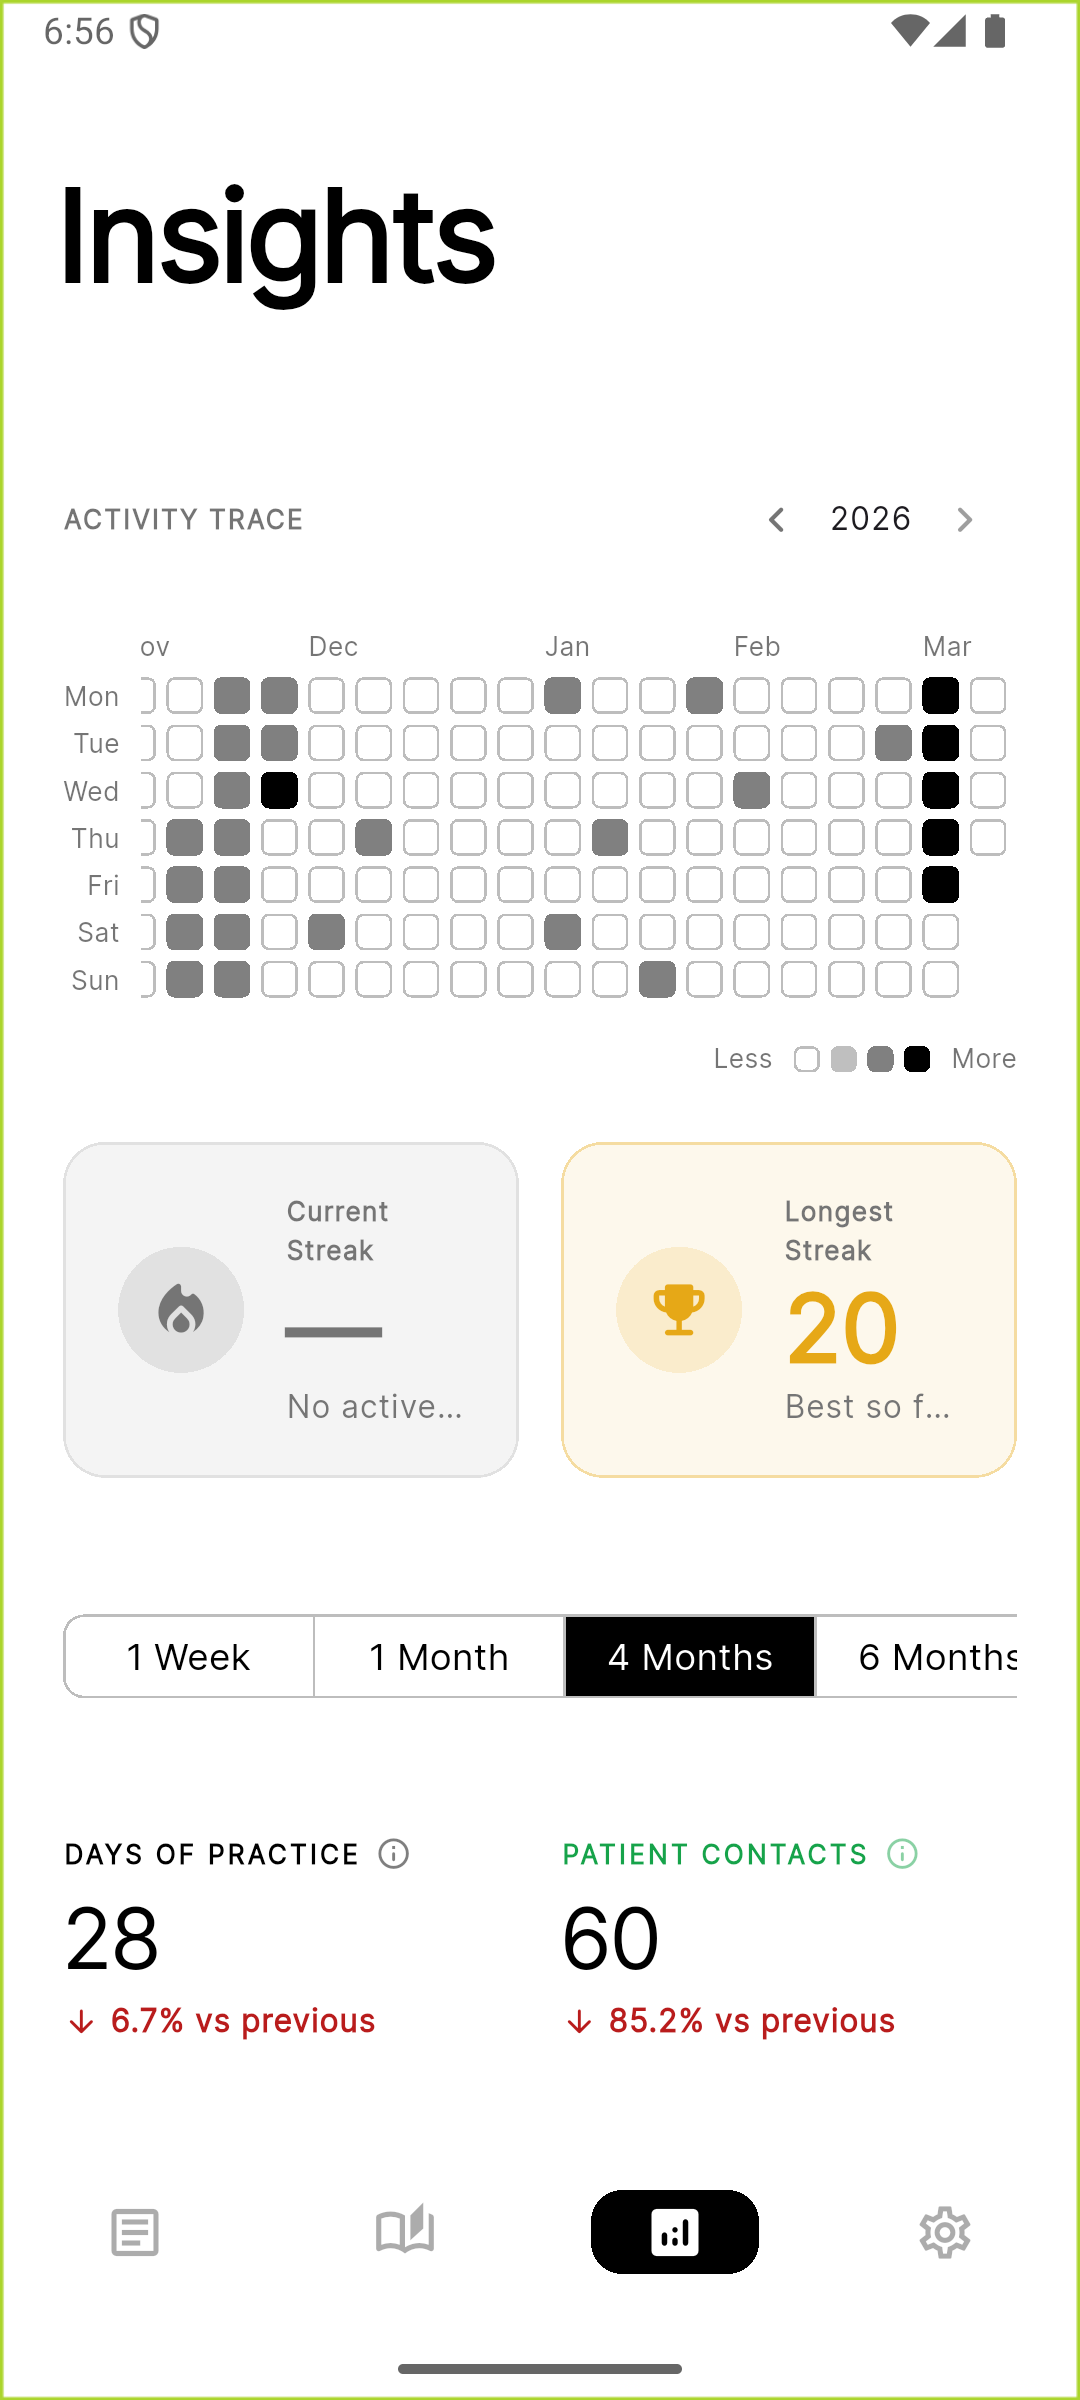Select the Insights bar-chart tab icon

coord(675,2232)
